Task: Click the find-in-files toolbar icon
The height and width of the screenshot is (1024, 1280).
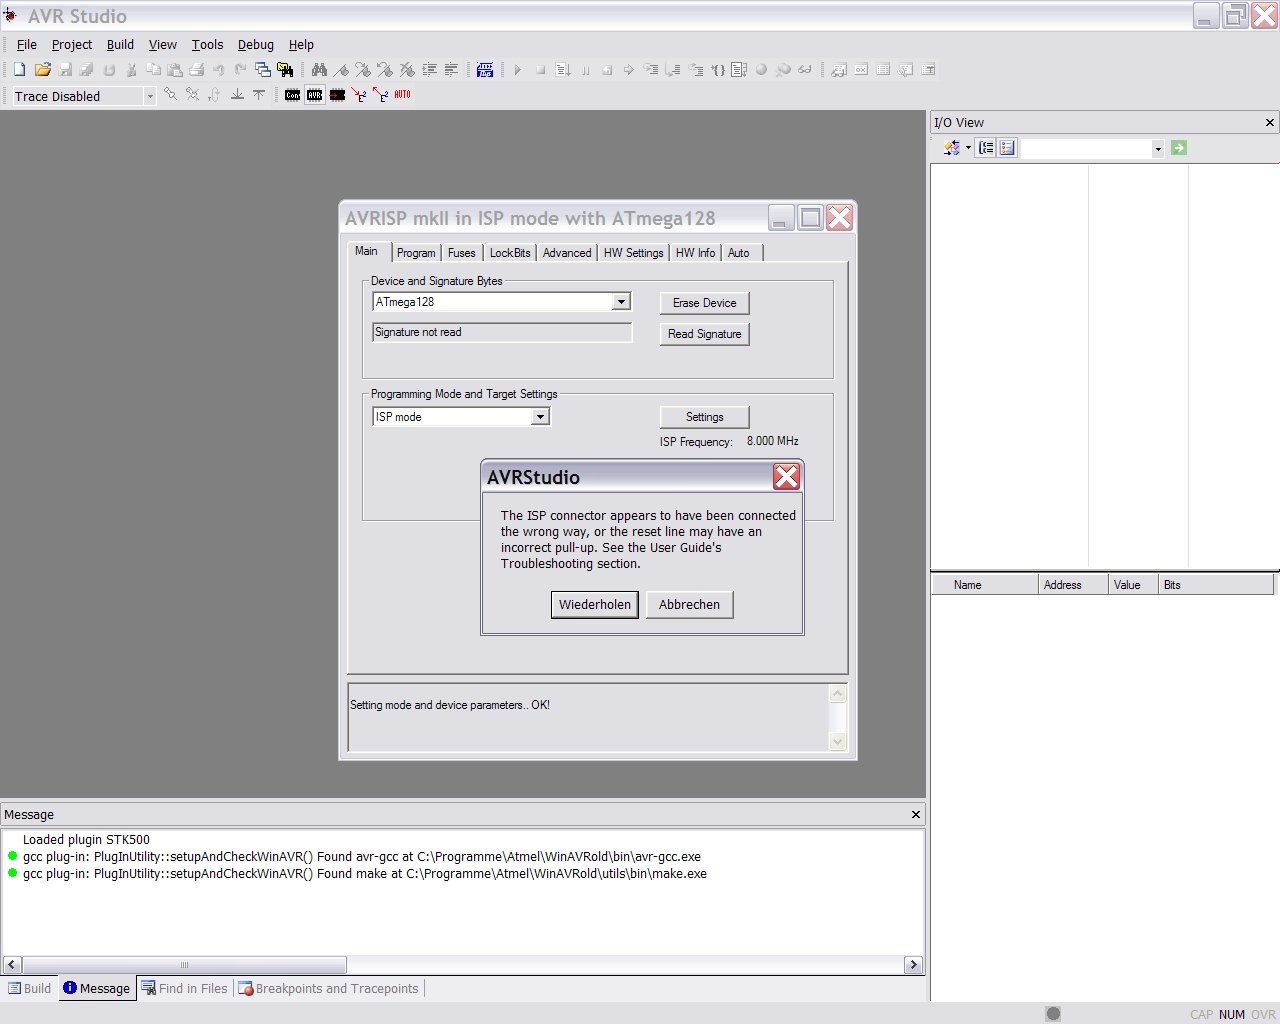Action: [x=285, y=69]
